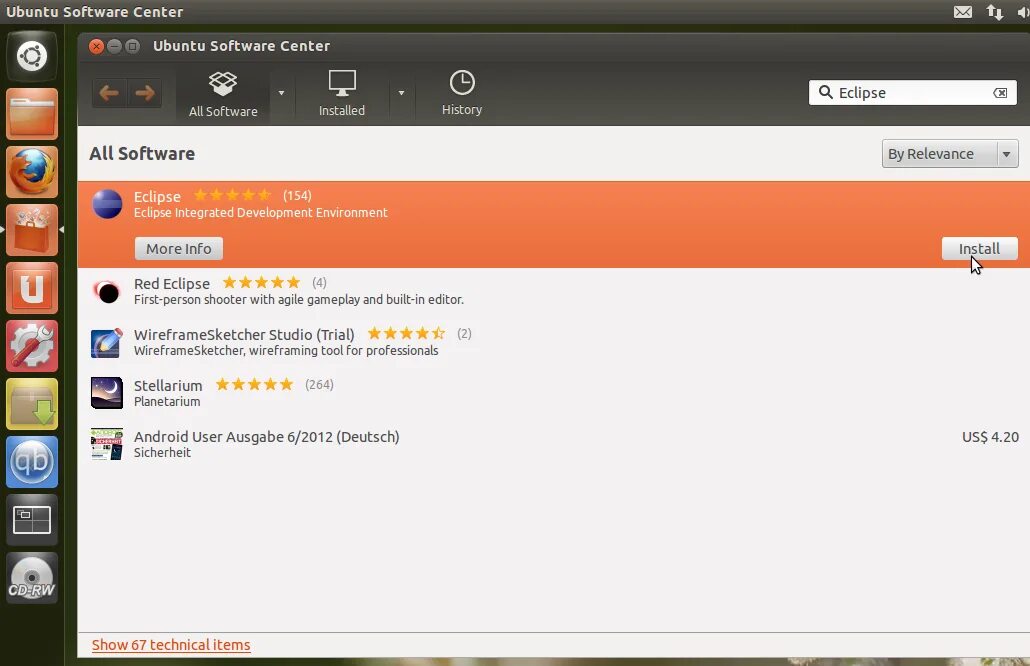Open Ubuntu One launcher icon

(32, 288)
